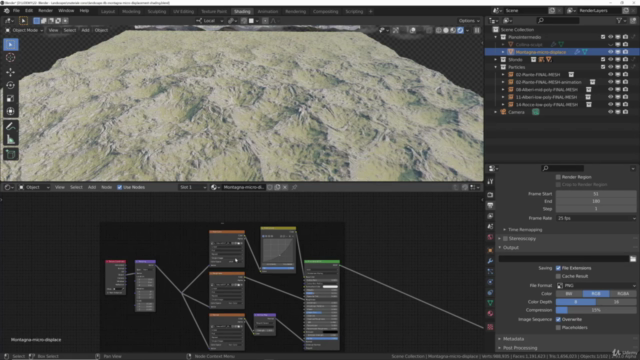The height and width of the screenshot is (360, 640).
Task: Uncheck File Extensions option
Action: pyautogui.click(x=558, y=268)
